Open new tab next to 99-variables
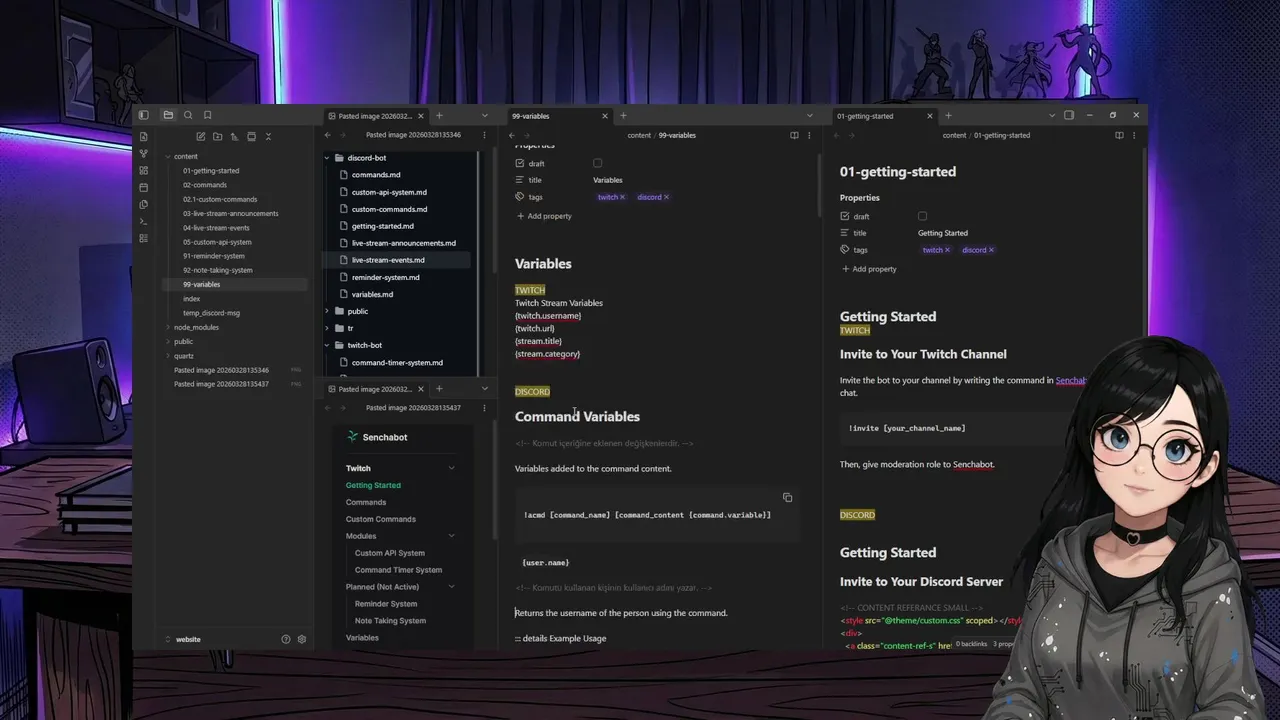The height and width of the screenshot is (720, 1280). click(623, 116)
